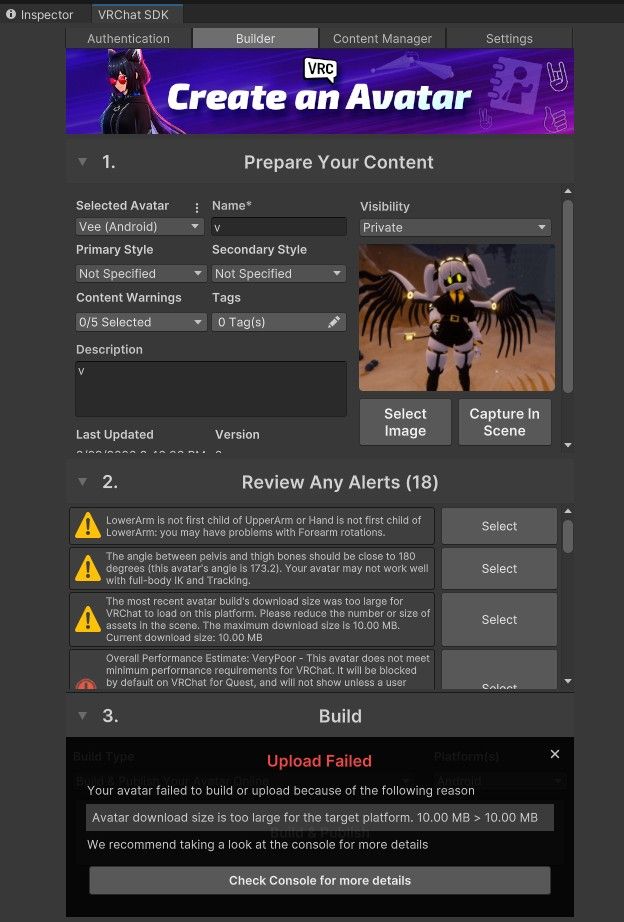Click the download size error message text
Image resolution: width=624 pixels, height=922 pixels.
click(x=315, y=817)
